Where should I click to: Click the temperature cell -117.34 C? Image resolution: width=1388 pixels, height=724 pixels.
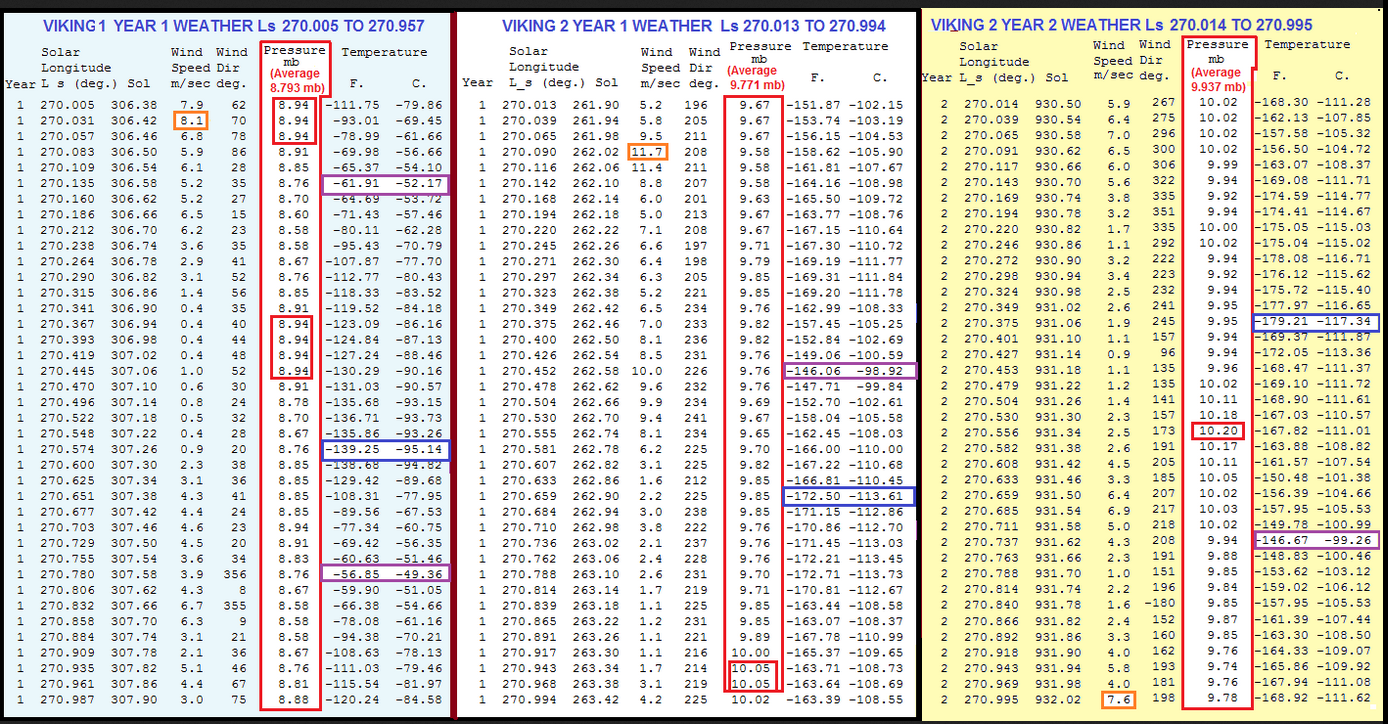(1344, 323)
